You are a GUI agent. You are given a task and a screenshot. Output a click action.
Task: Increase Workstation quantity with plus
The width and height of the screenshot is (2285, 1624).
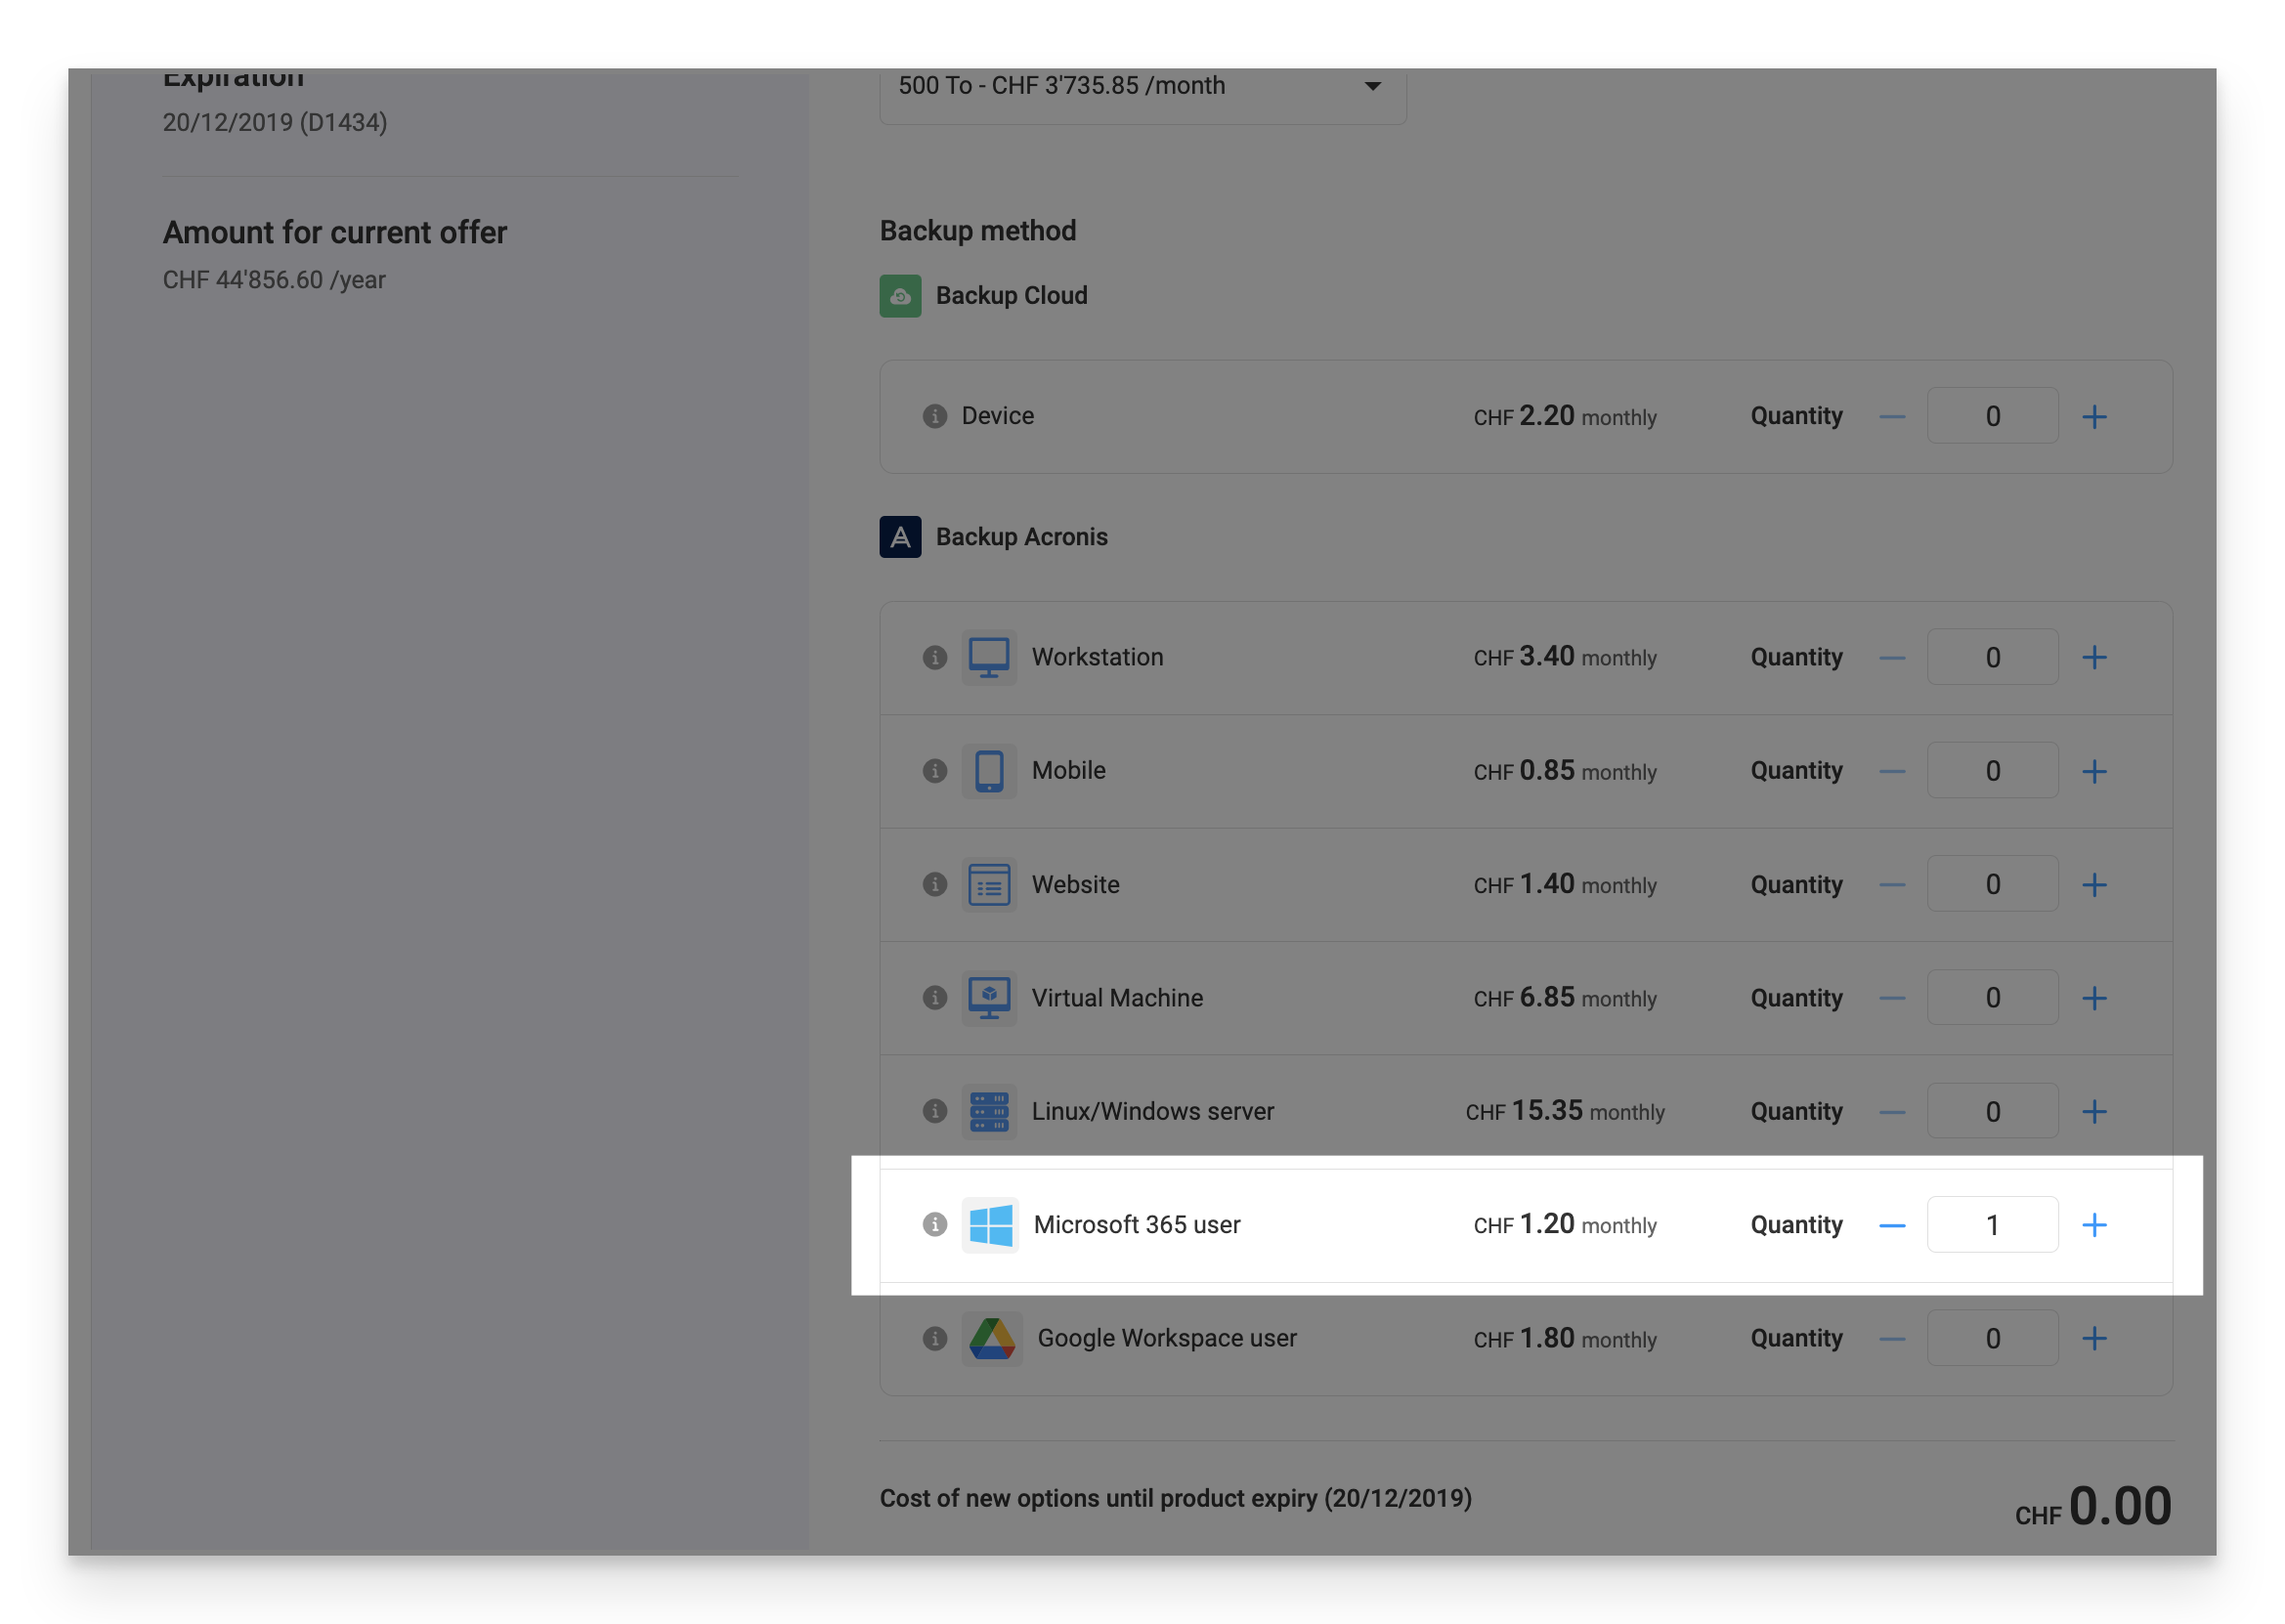click(2094, 657)
